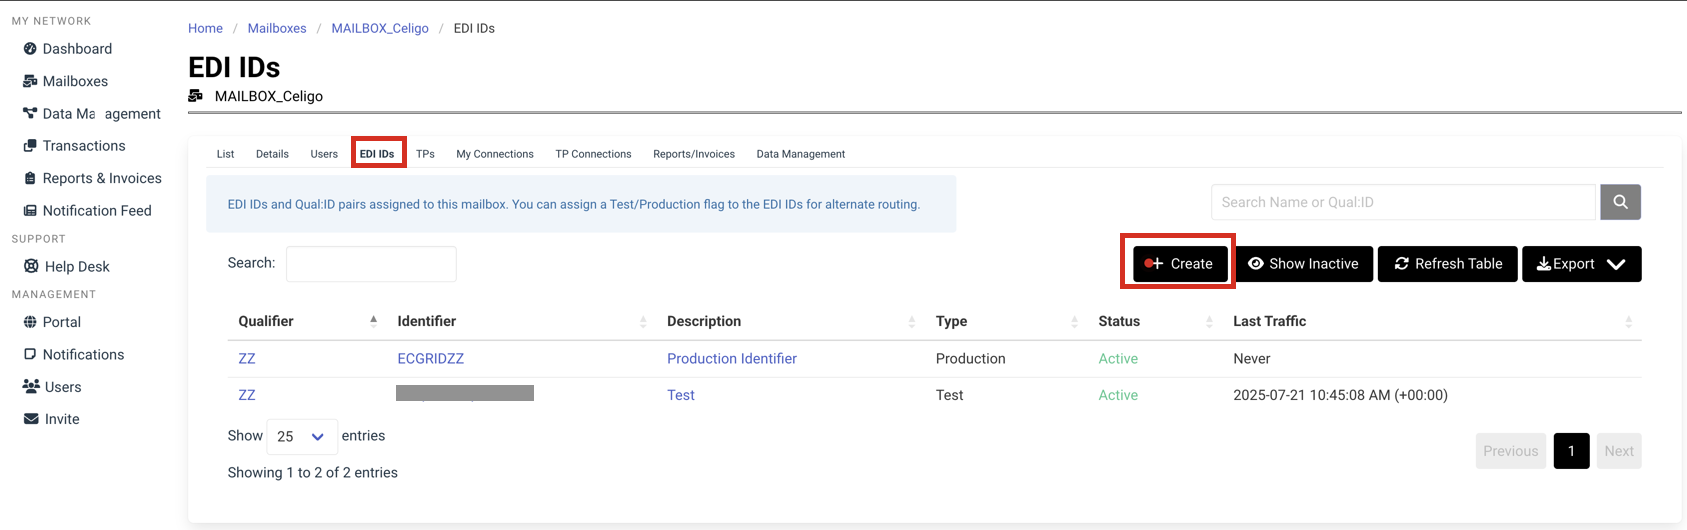The width and height of the screenshot is (1687, 530).
Task: Click the Previous pagination button
Action: pos(1511,451)
